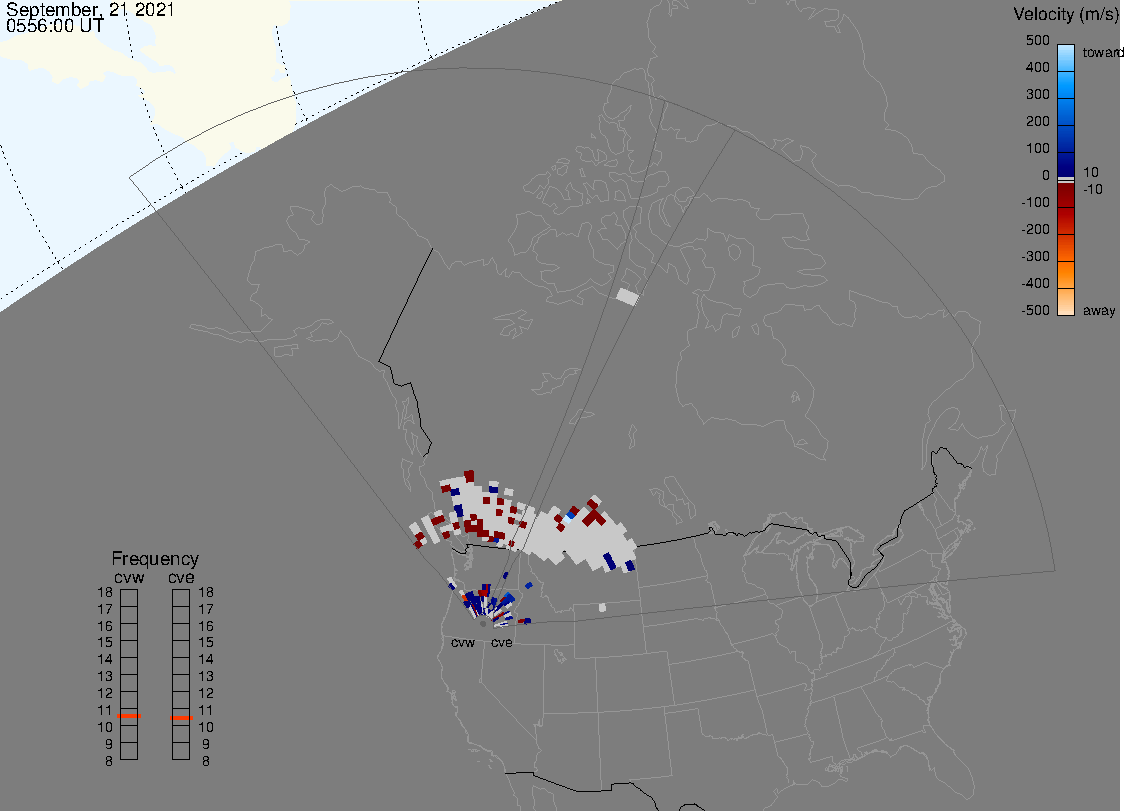This screenshot has height=811, width=1124.
Task: Click the cve radar station label on map
Action: 501,643
